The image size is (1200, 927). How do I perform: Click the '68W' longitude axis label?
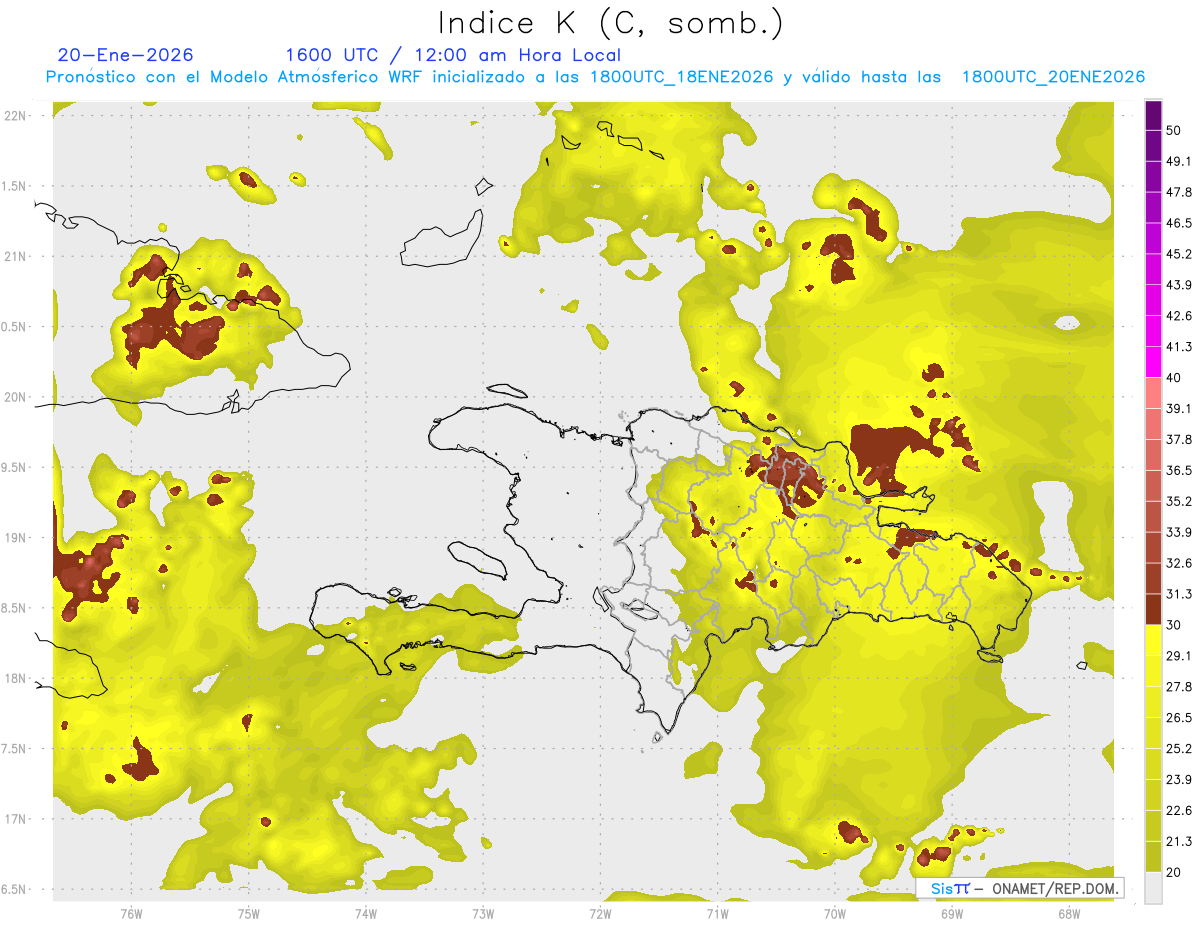[1069, 914]
